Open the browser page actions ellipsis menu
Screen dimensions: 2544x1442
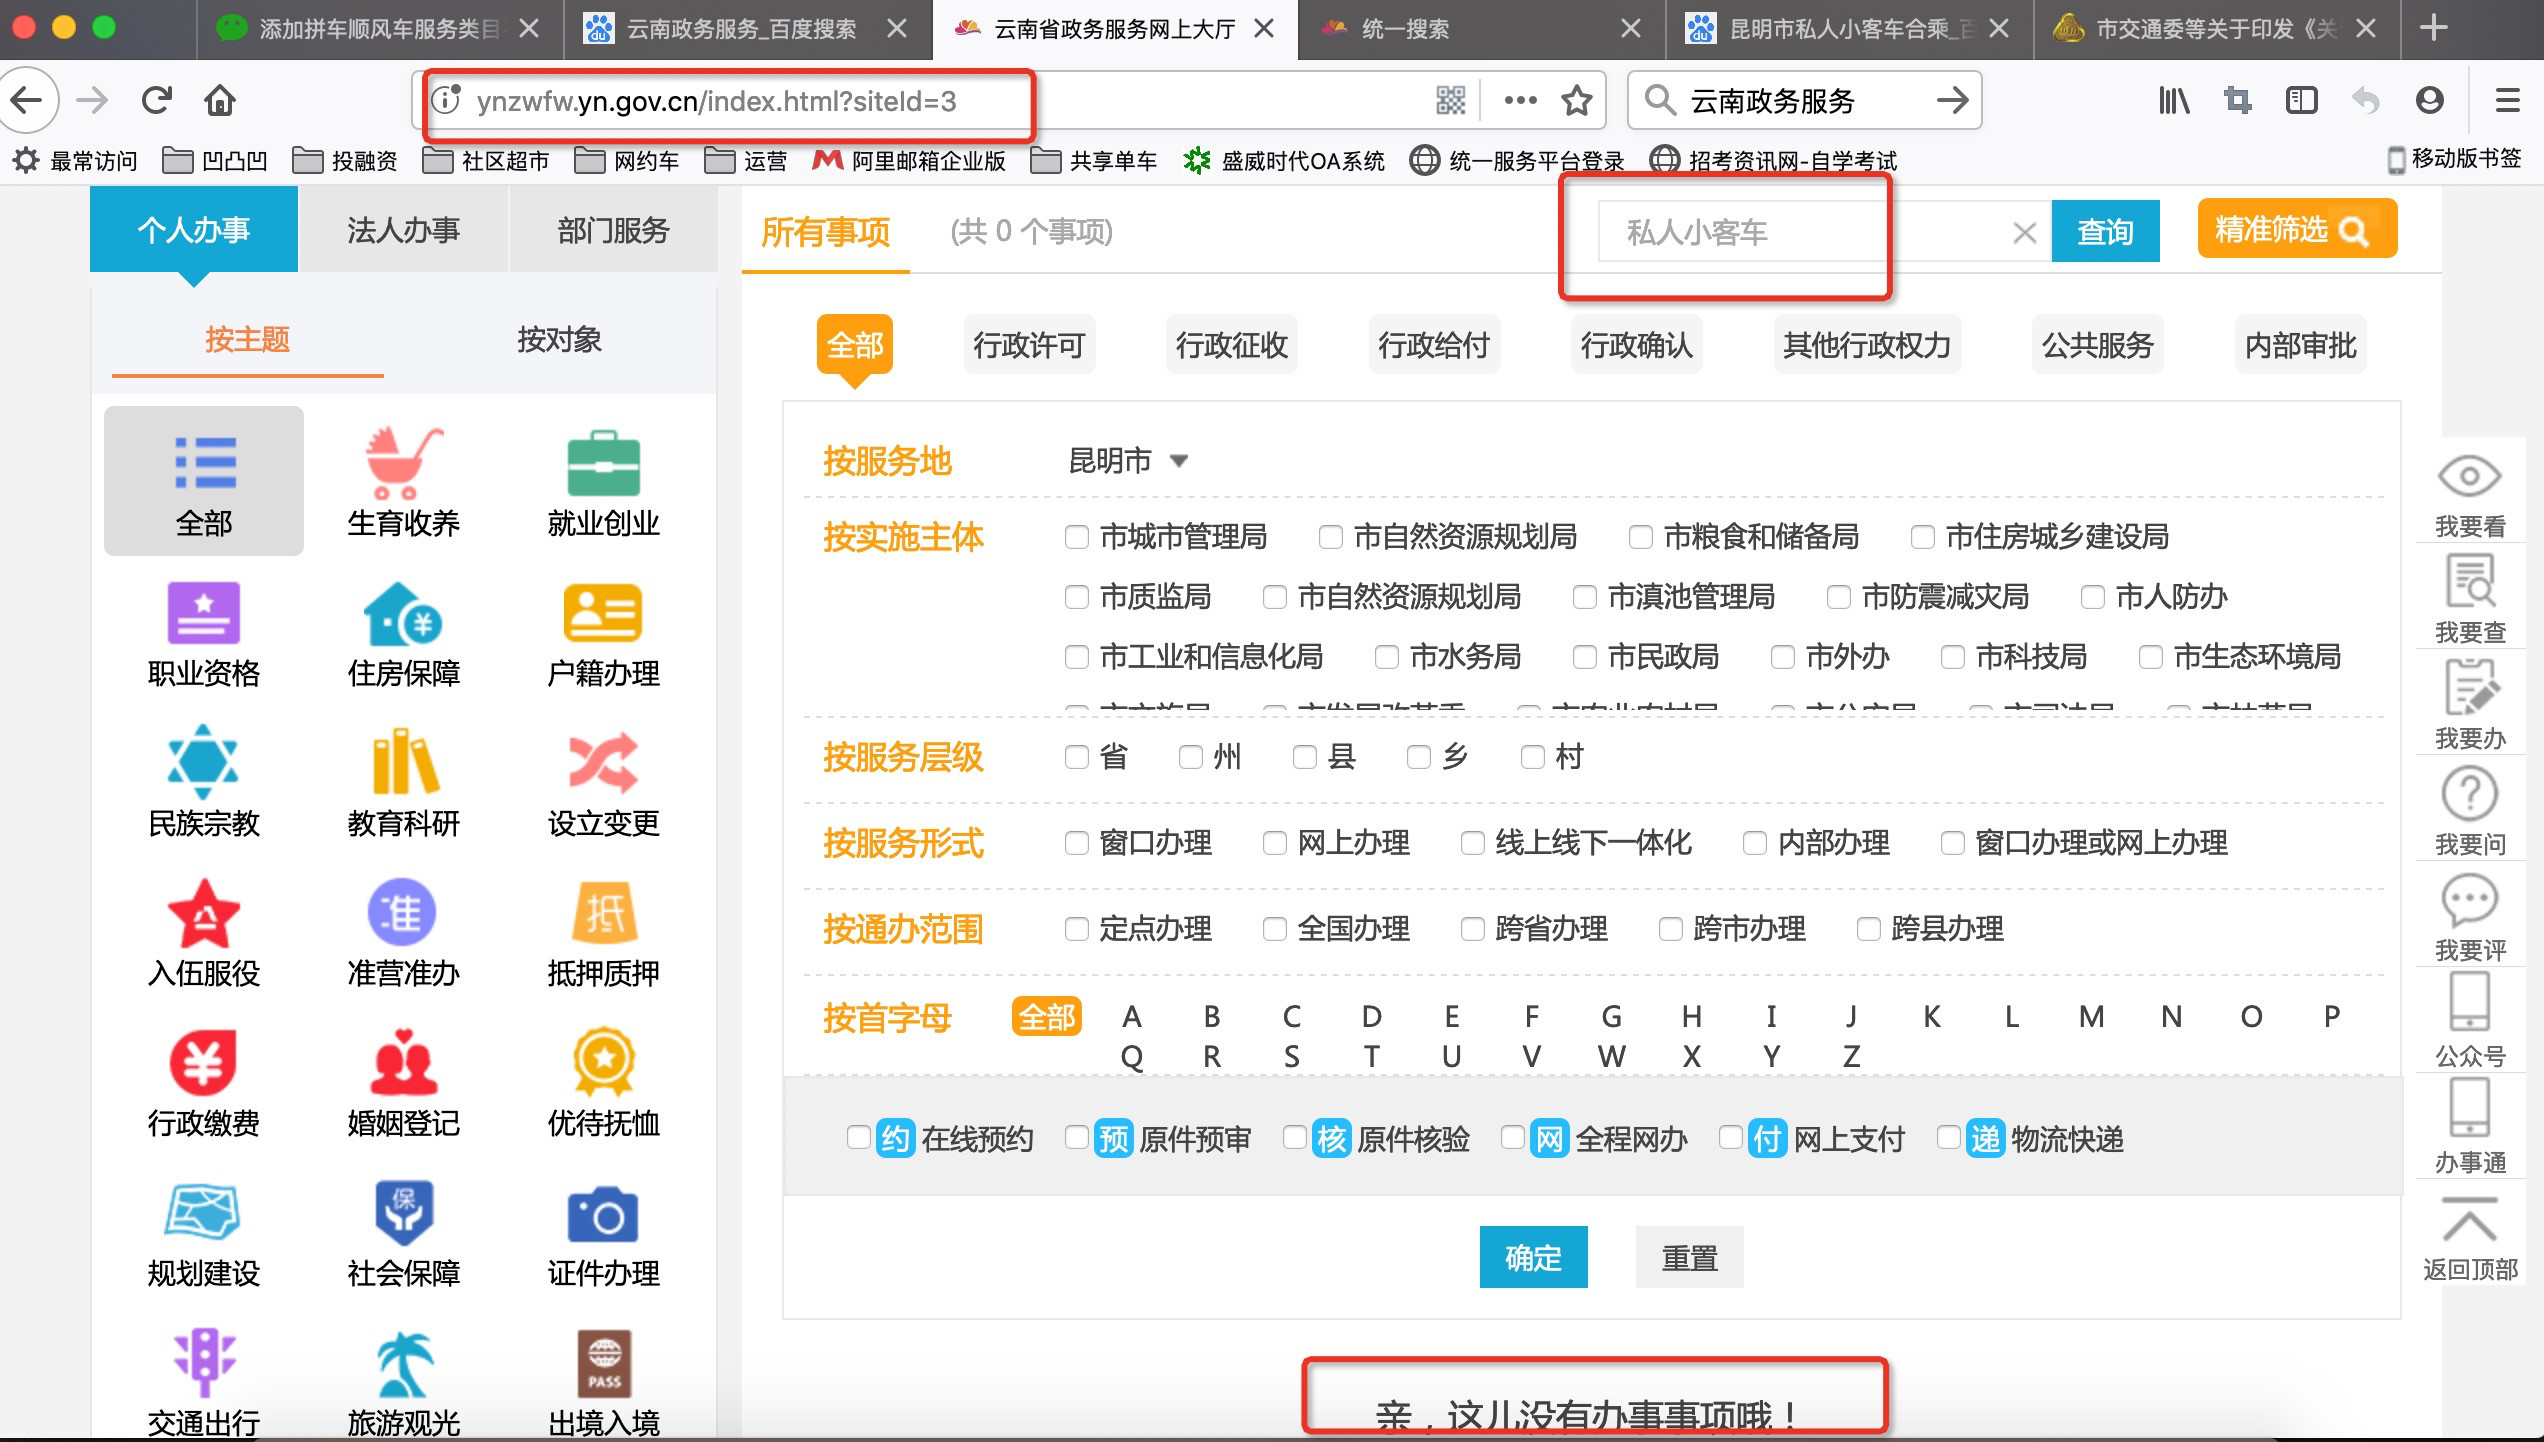(x=1520, y=100)
